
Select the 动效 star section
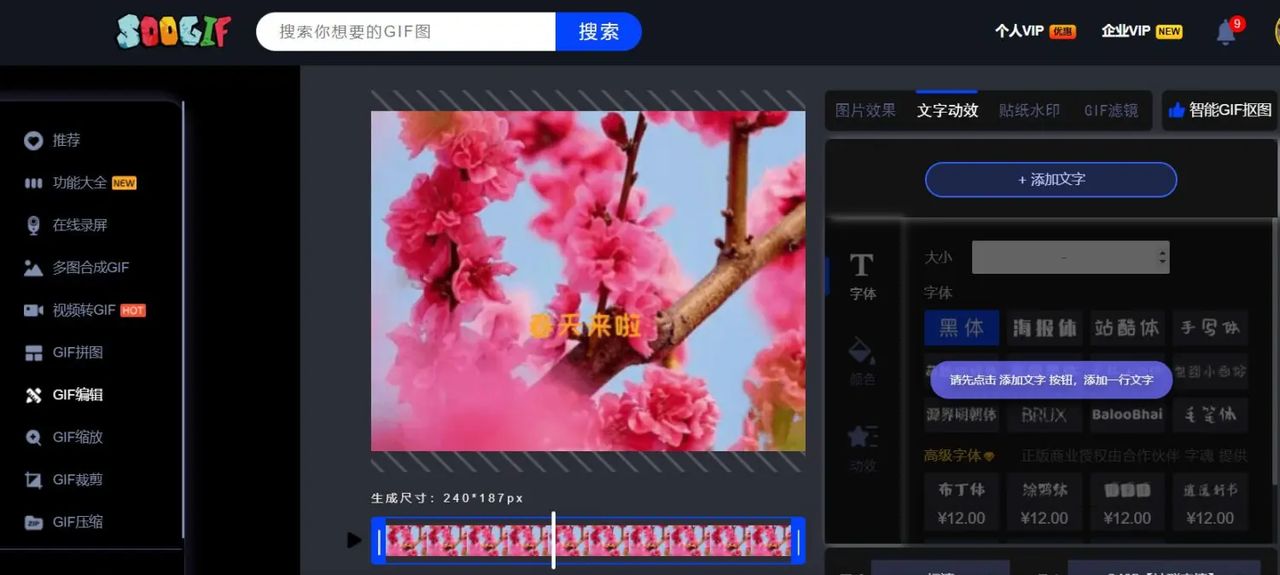[862, 447]
